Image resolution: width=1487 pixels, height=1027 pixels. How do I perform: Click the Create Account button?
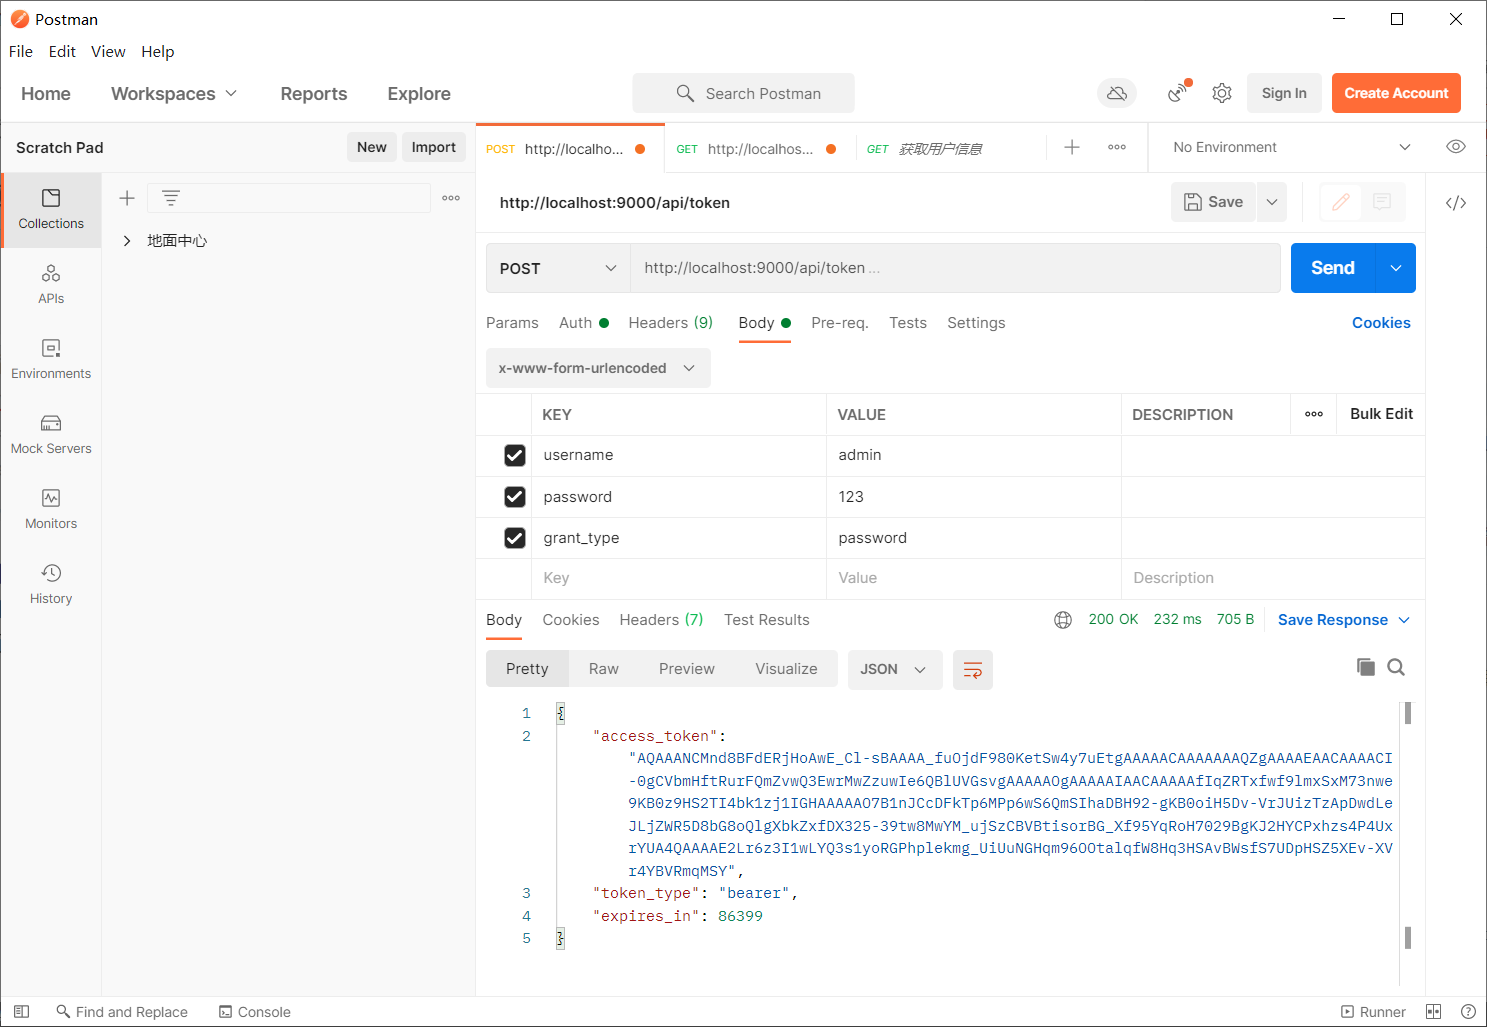[x=1396, y=93]
